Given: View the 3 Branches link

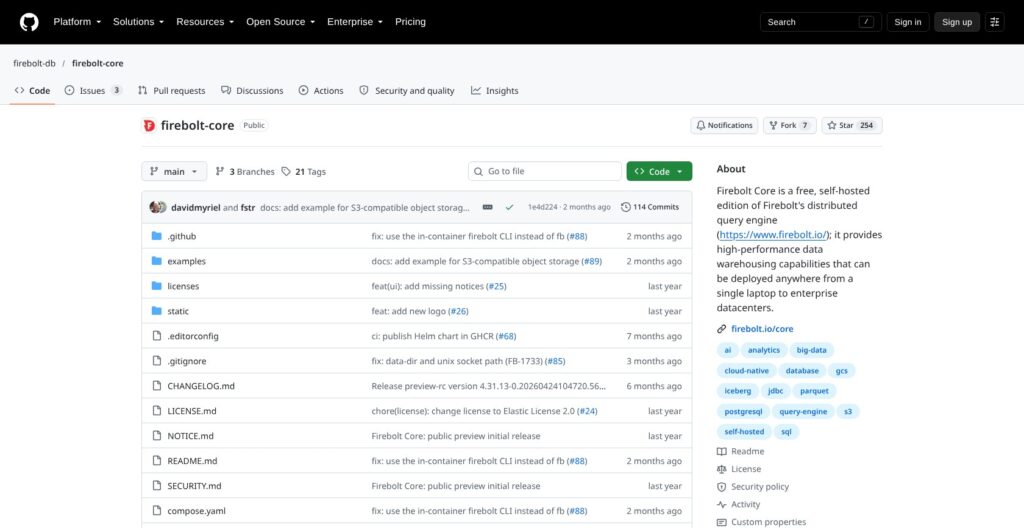Looking at the screenshot, I should point(245,171).
